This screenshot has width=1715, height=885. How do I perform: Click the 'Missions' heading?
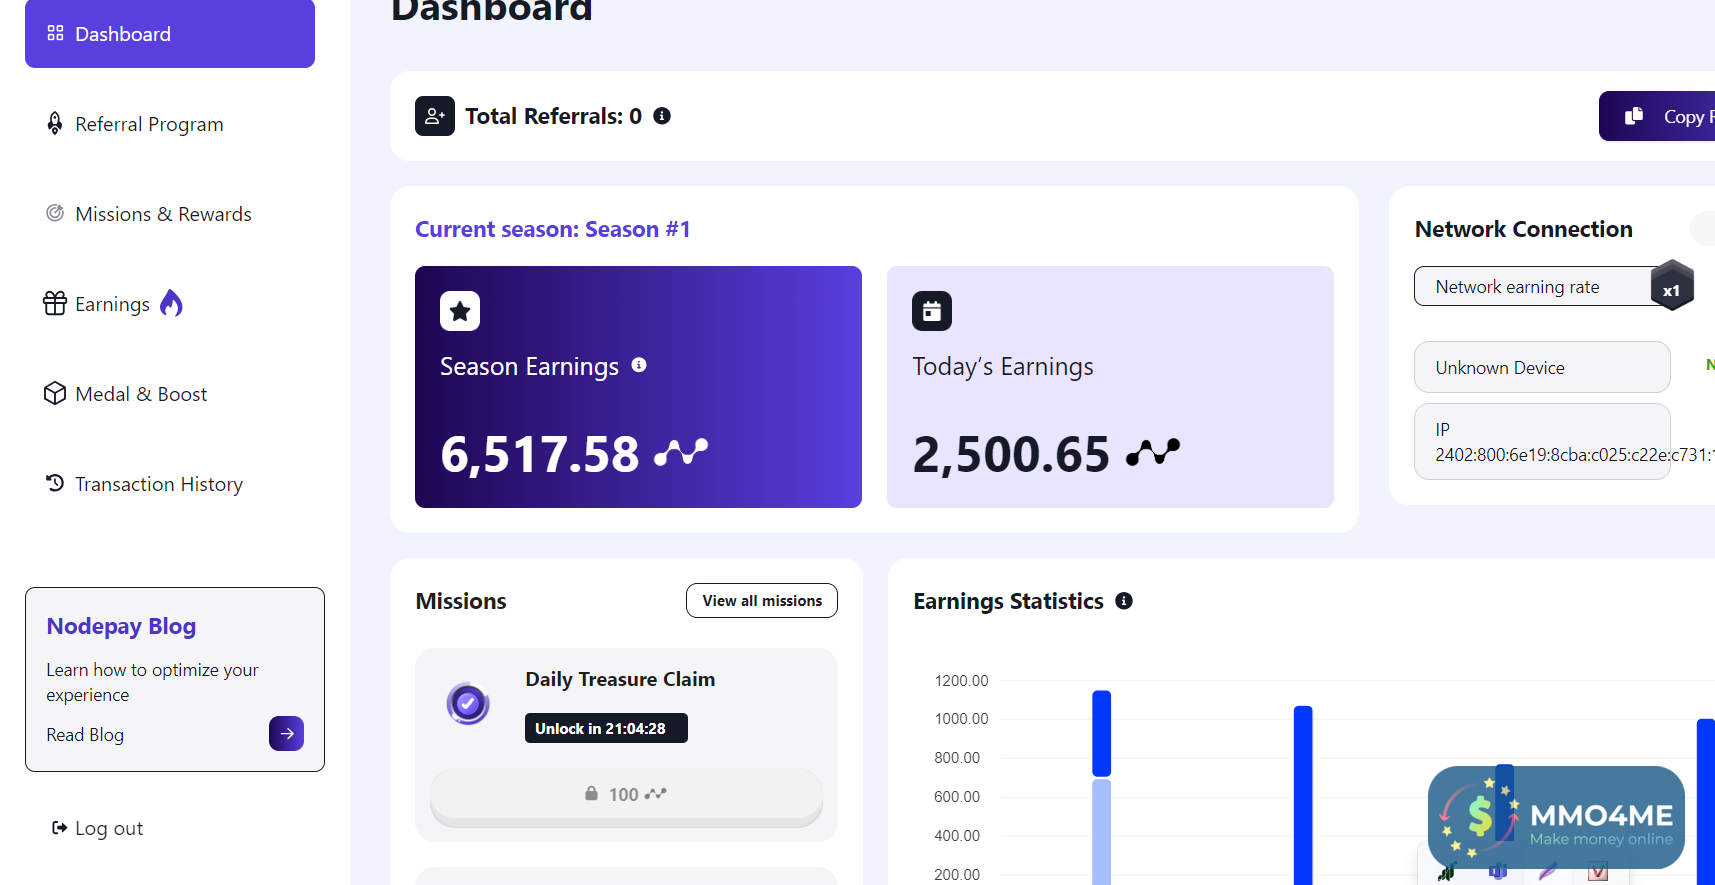461,601
